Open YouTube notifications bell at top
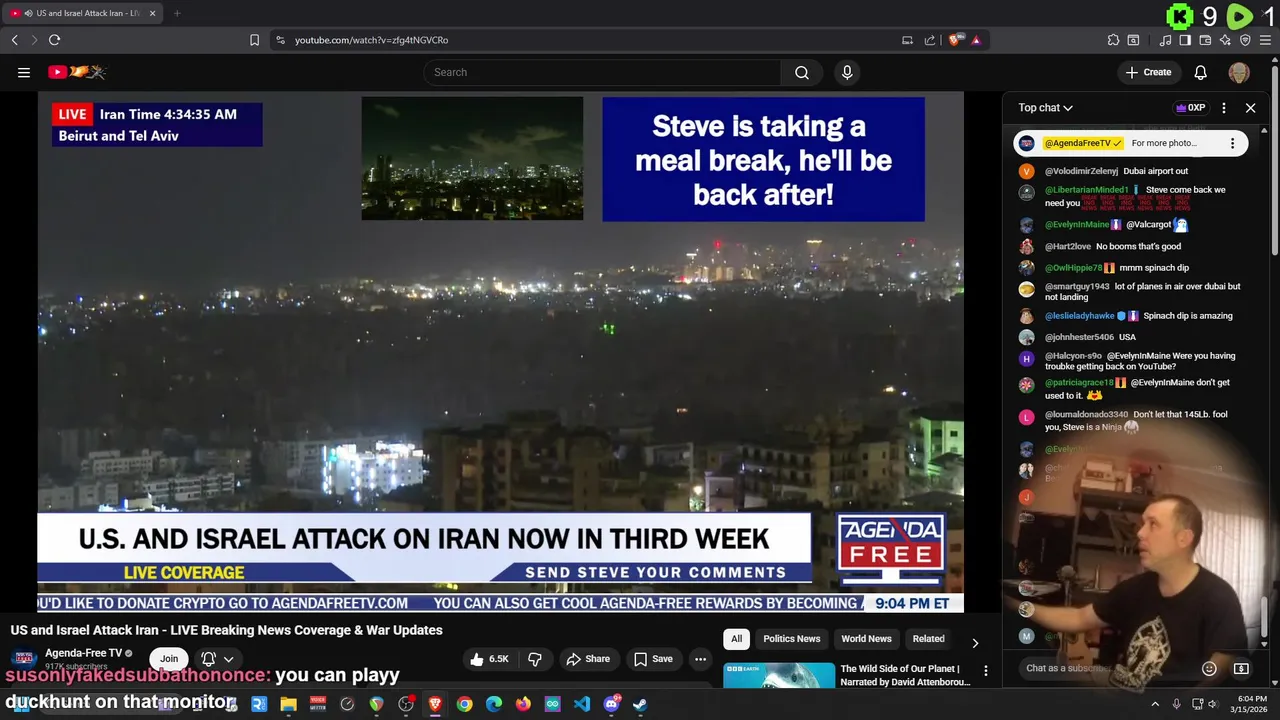 coord(1201,72)
